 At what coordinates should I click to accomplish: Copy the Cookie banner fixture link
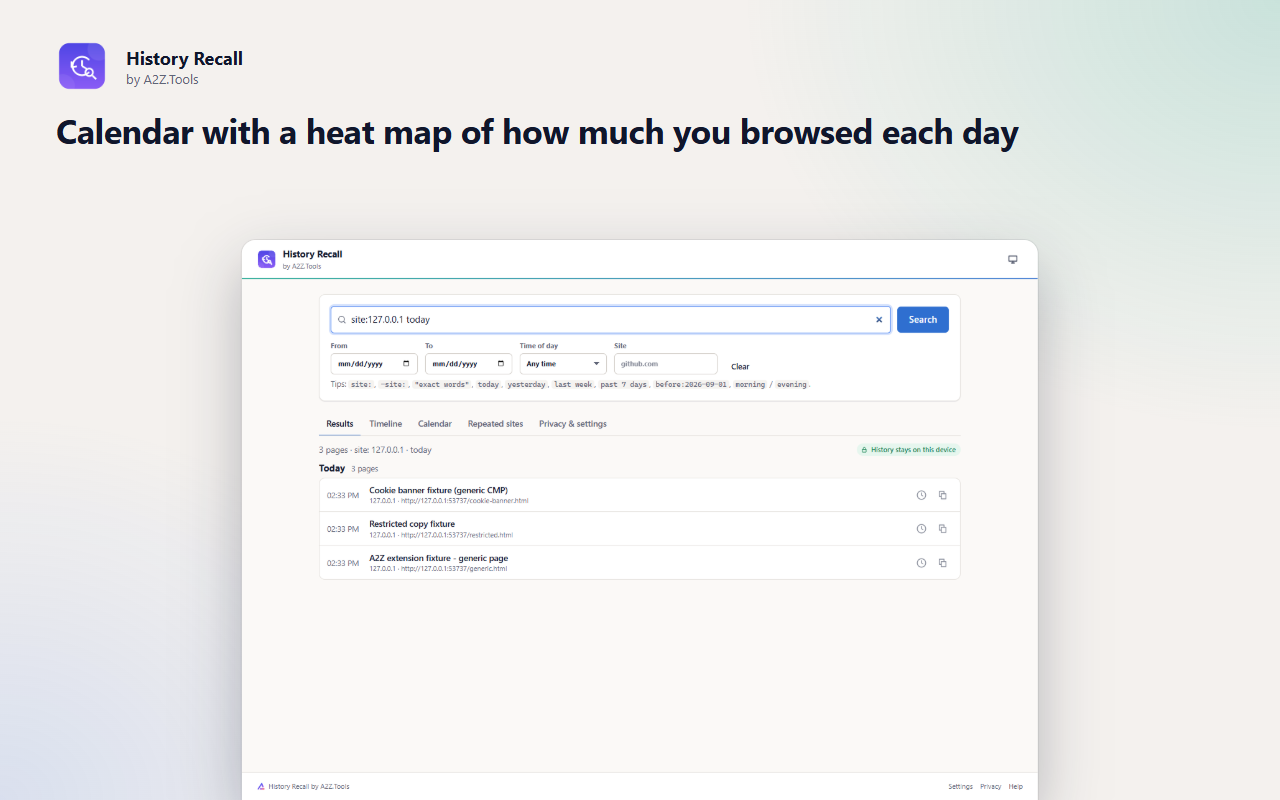tap(942, 495)
